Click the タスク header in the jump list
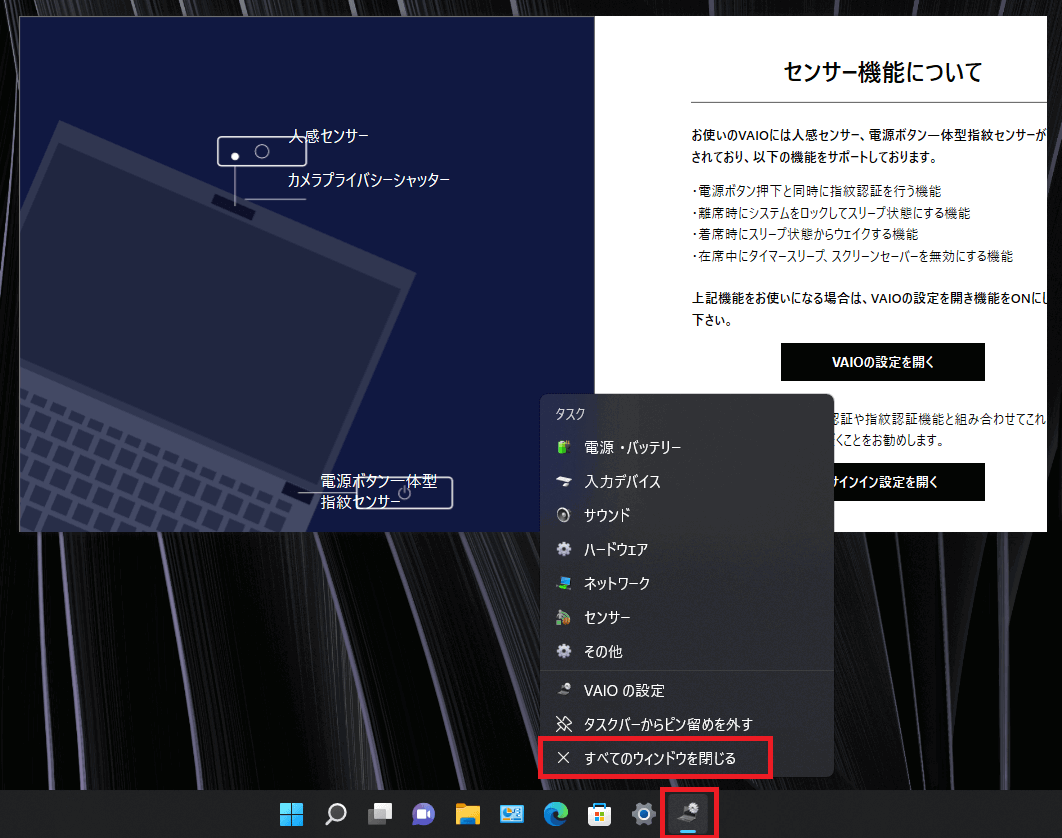 570,414
